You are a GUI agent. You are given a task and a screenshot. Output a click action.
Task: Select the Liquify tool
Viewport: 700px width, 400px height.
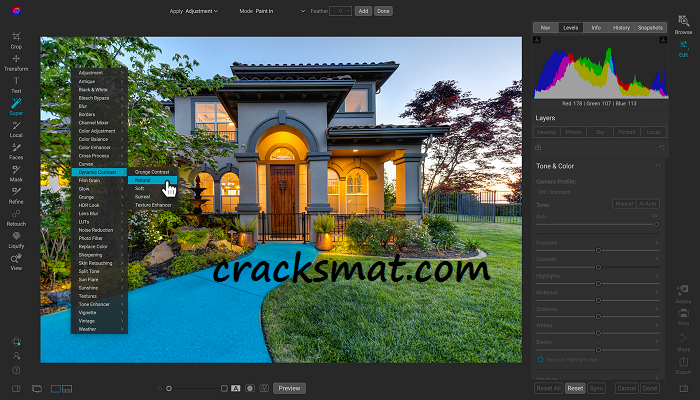[x=16, y=240]
